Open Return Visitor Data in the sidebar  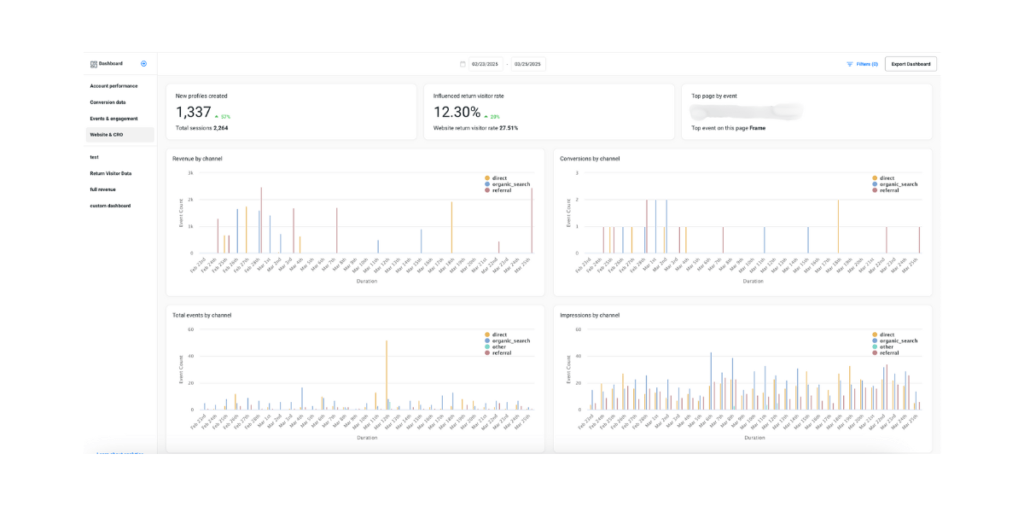tap(111, 173)
